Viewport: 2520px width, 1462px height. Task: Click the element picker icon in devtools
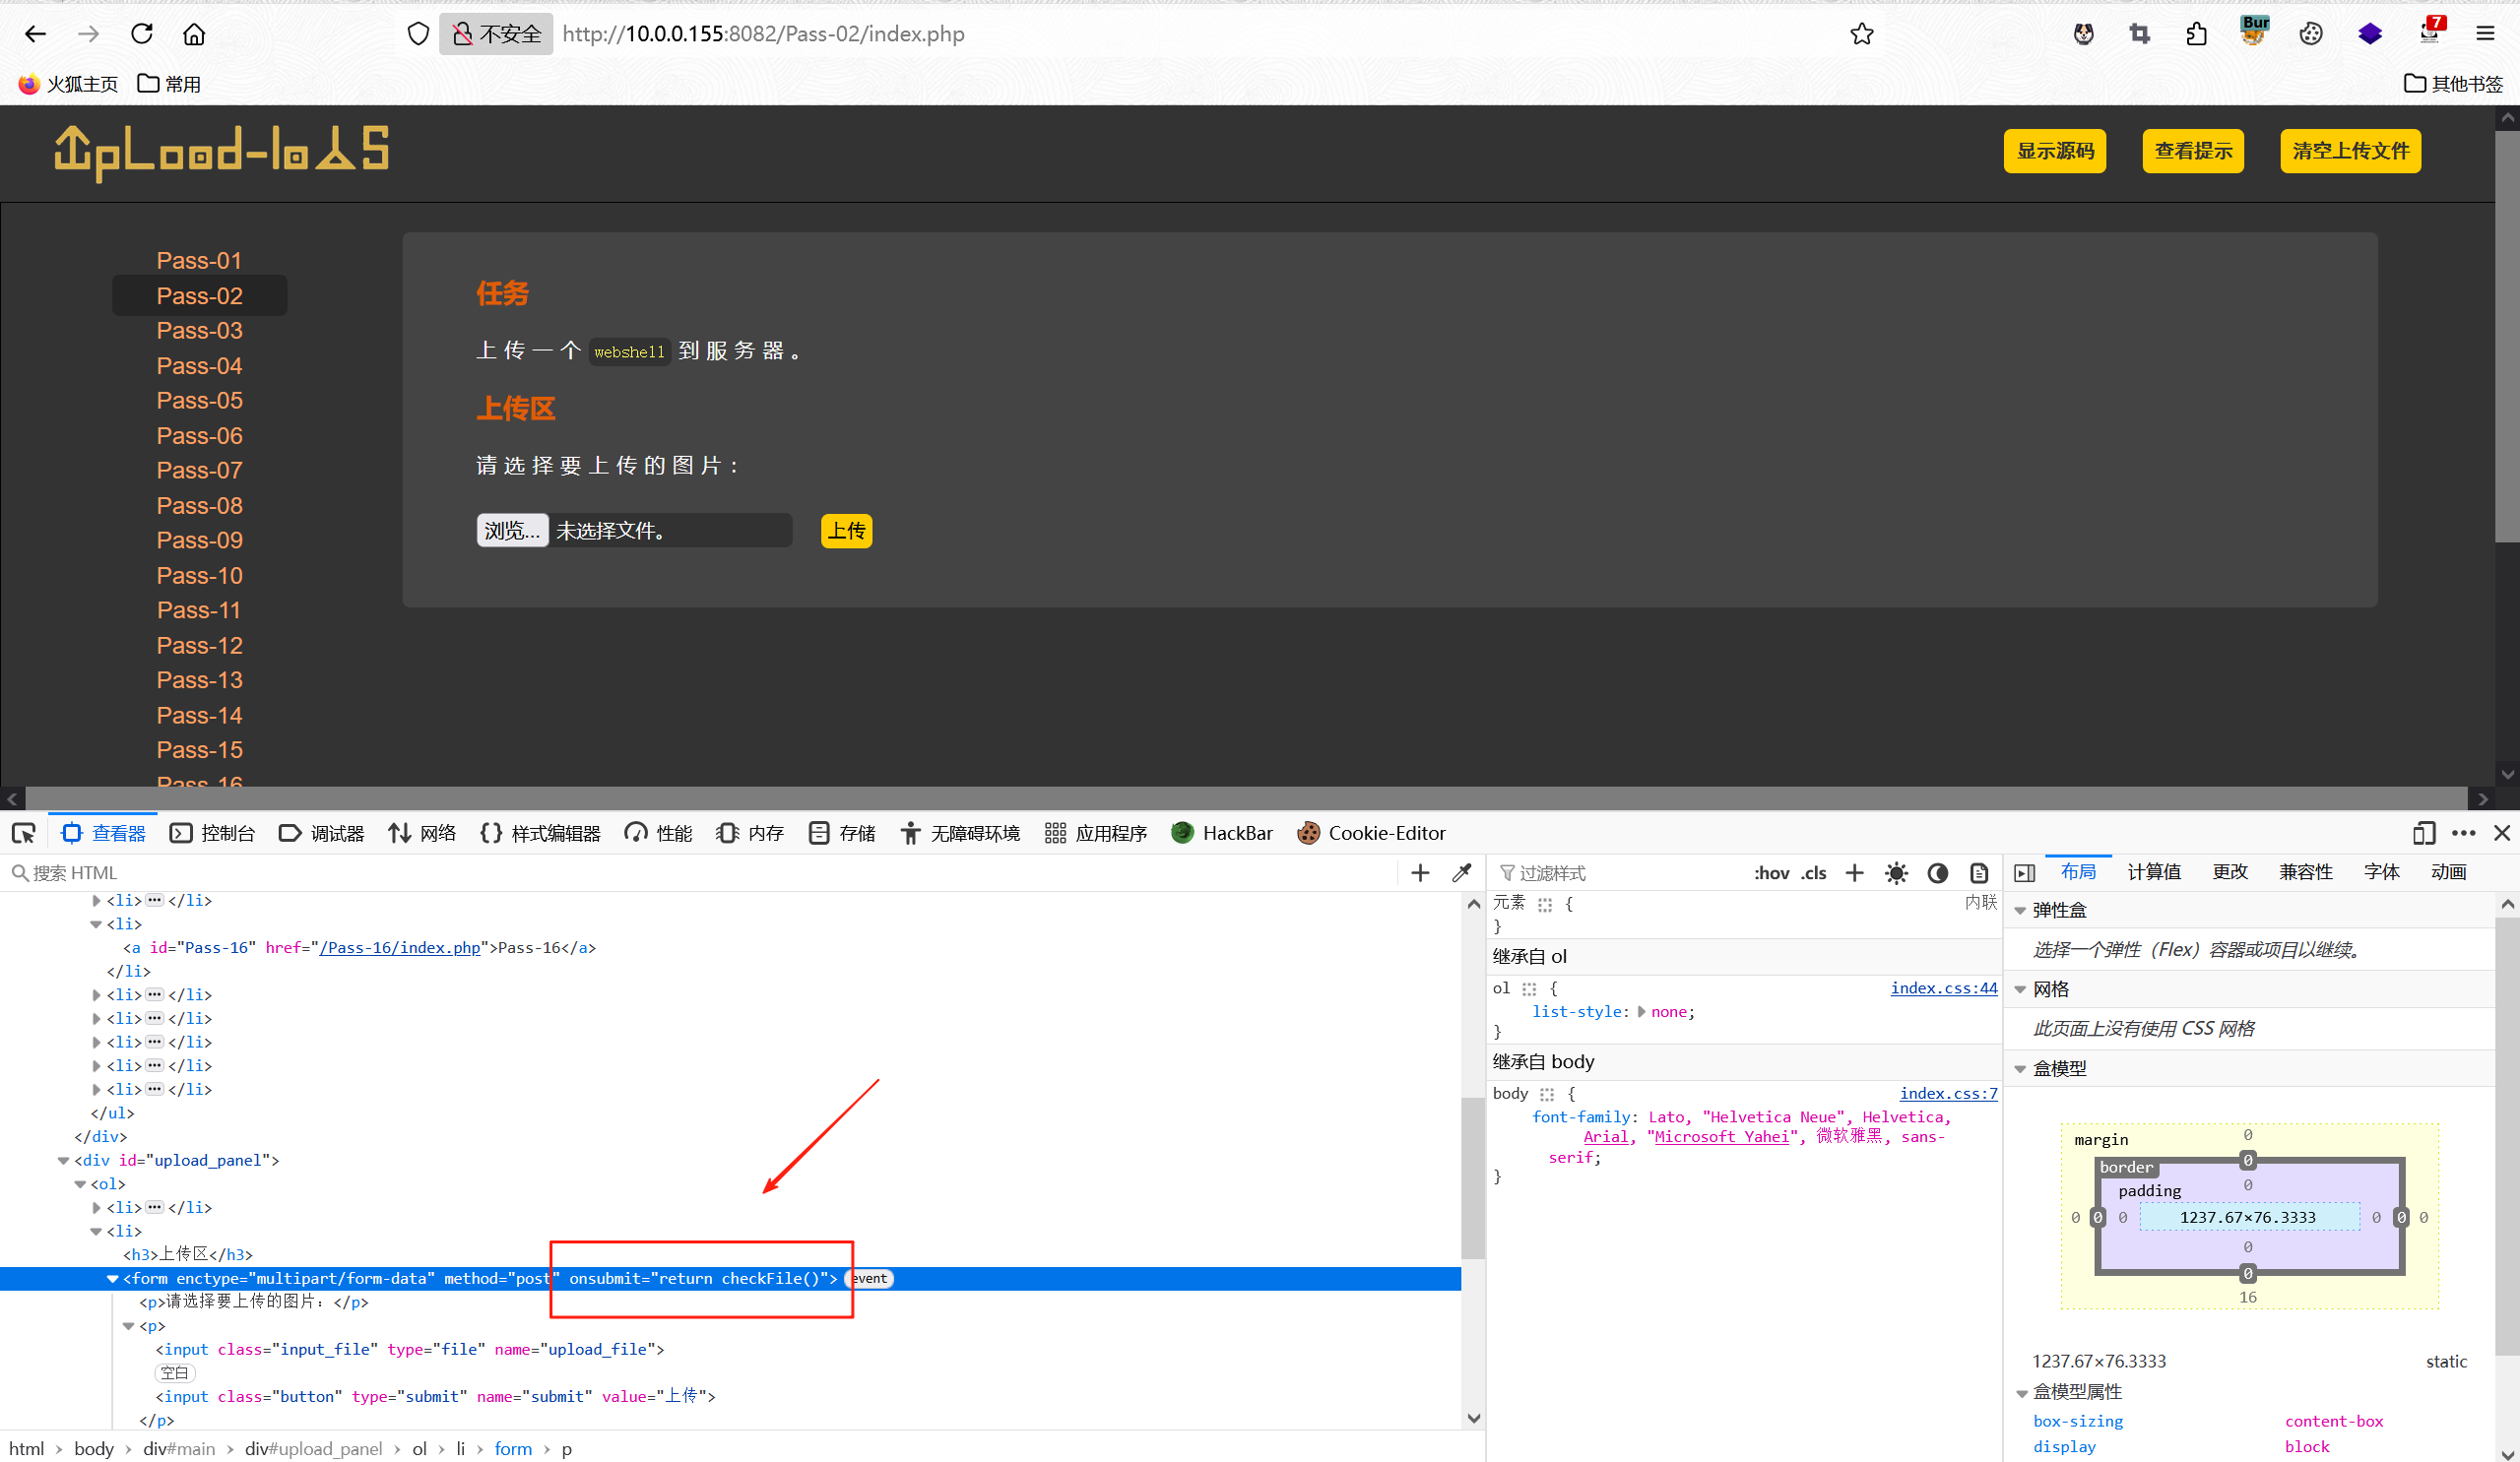[24, 833]
